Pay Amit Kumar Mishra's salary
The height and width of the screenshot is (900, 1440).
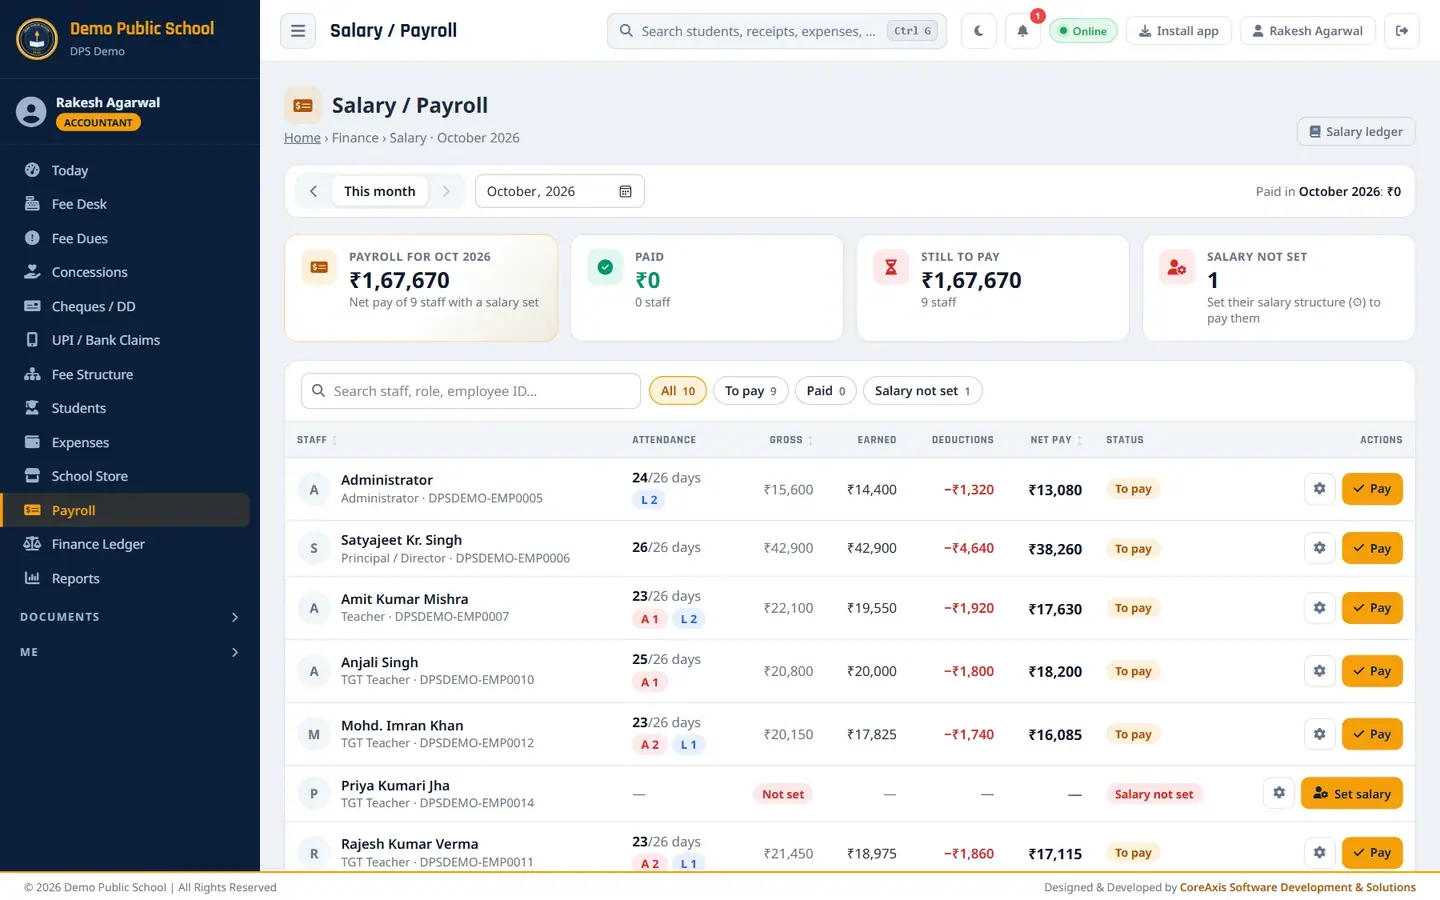click(x=1372, y=608)
